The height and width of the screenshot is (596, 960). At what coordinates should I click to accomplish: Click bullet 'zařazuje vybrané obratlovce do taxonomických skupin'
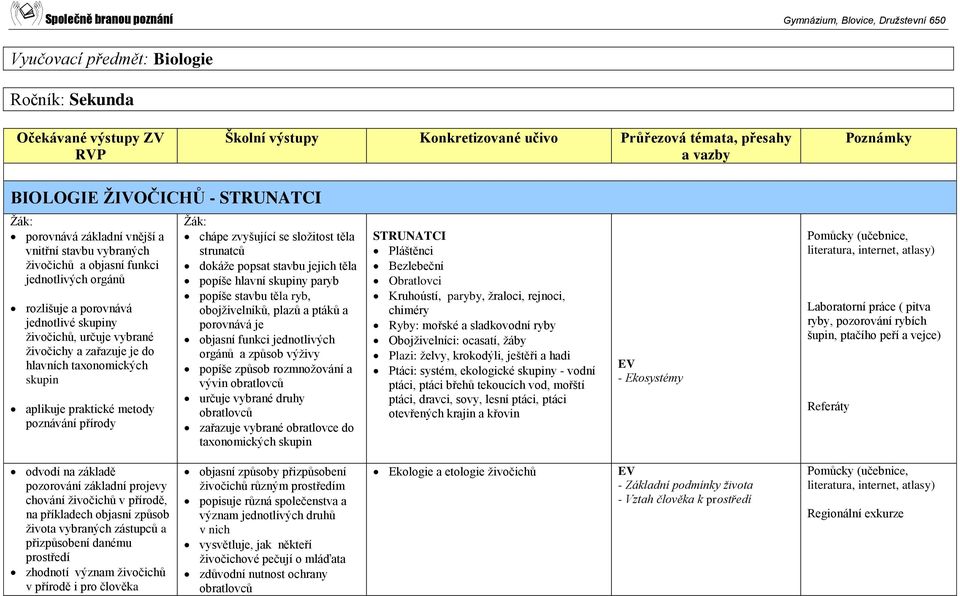[276, 435]
